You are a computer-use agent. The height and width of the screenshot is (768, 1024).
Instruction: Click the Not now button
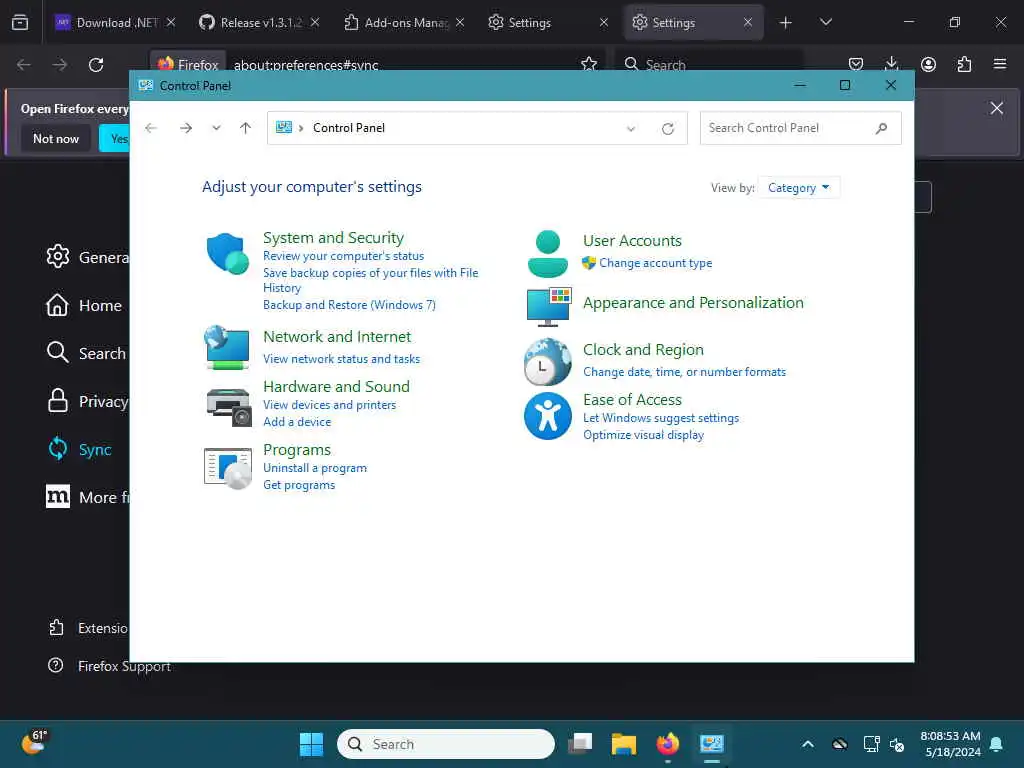click(x=56, y=138)
